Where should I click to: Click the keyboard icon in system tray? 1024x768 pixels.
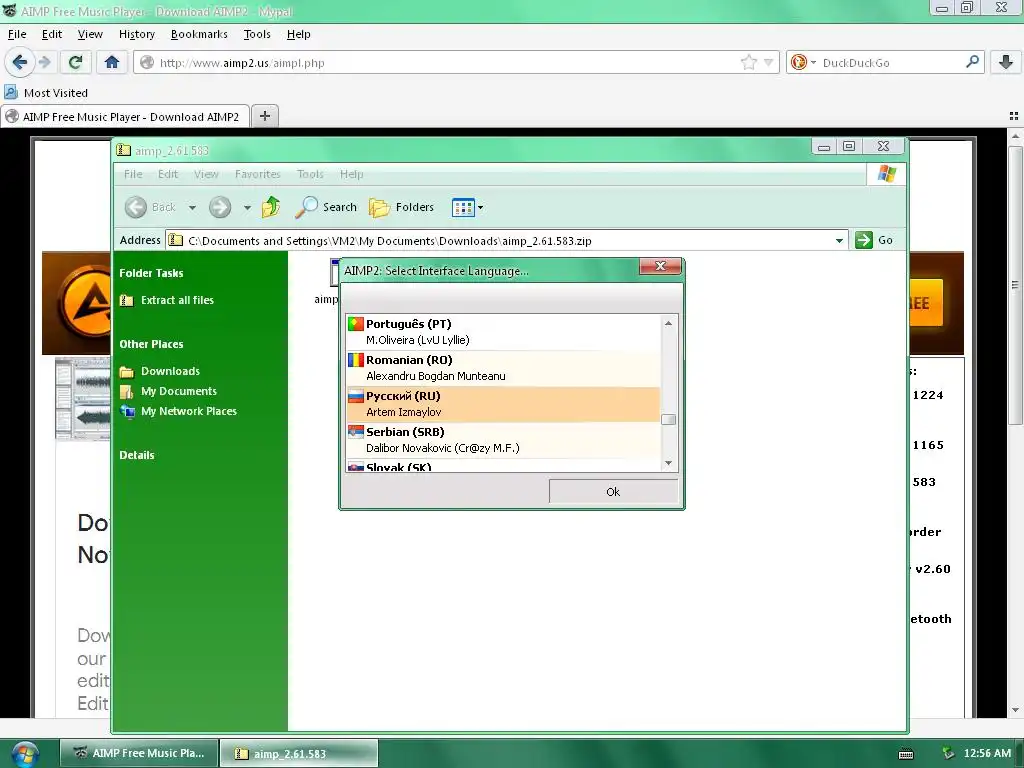(x=906, y=754)
